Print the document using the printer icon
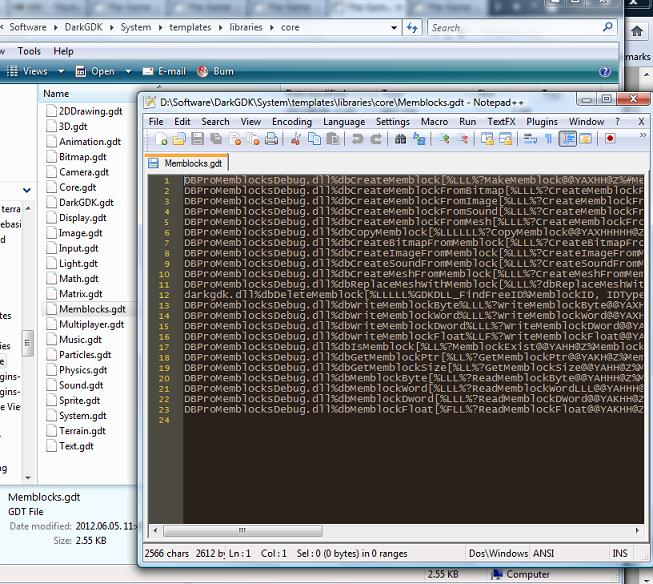Viewport: 653px width, 584px height. 272,139
